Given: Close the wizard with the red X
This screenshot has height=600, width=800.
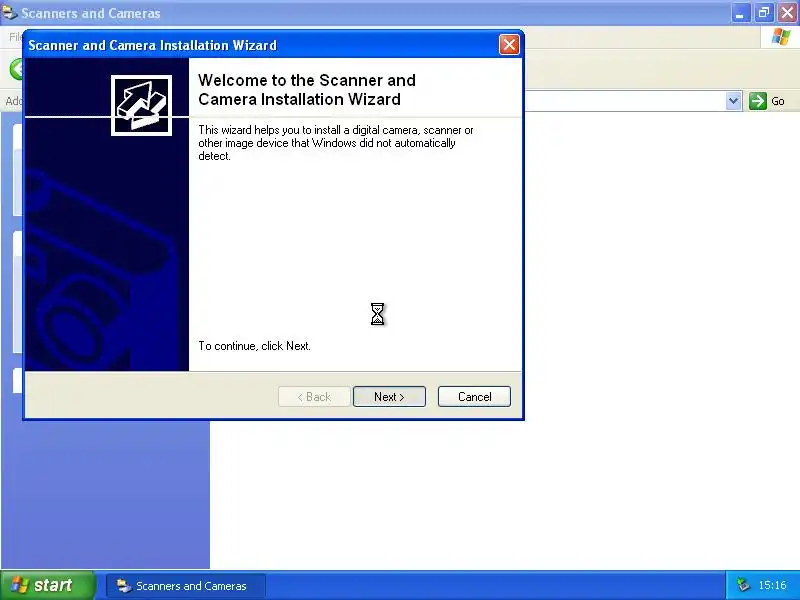Looking at the screenshot, I should (509, 45).
